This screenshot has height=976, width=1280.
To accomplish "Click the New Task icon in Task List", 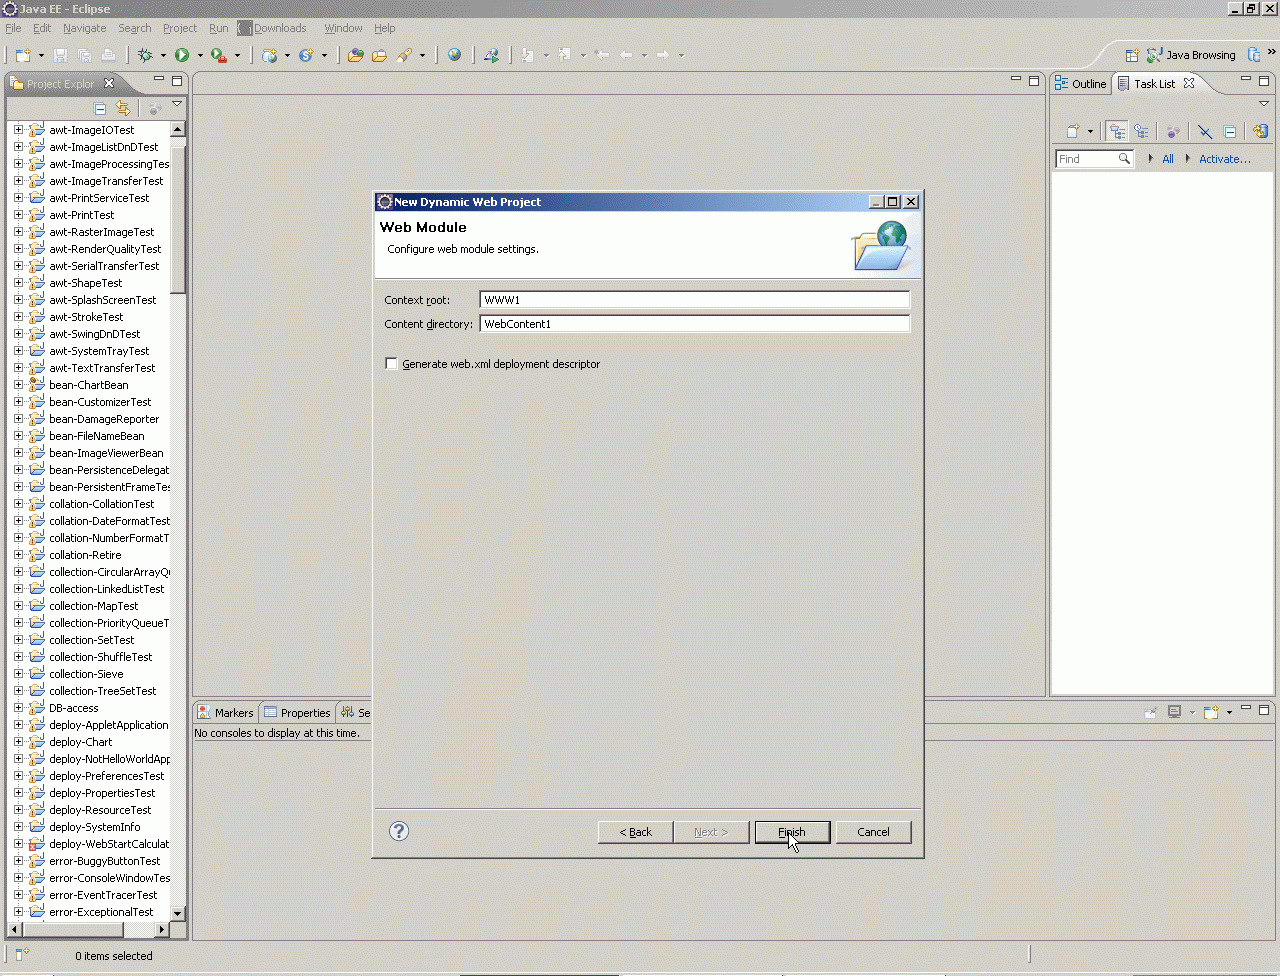I will pos(1072,131).
